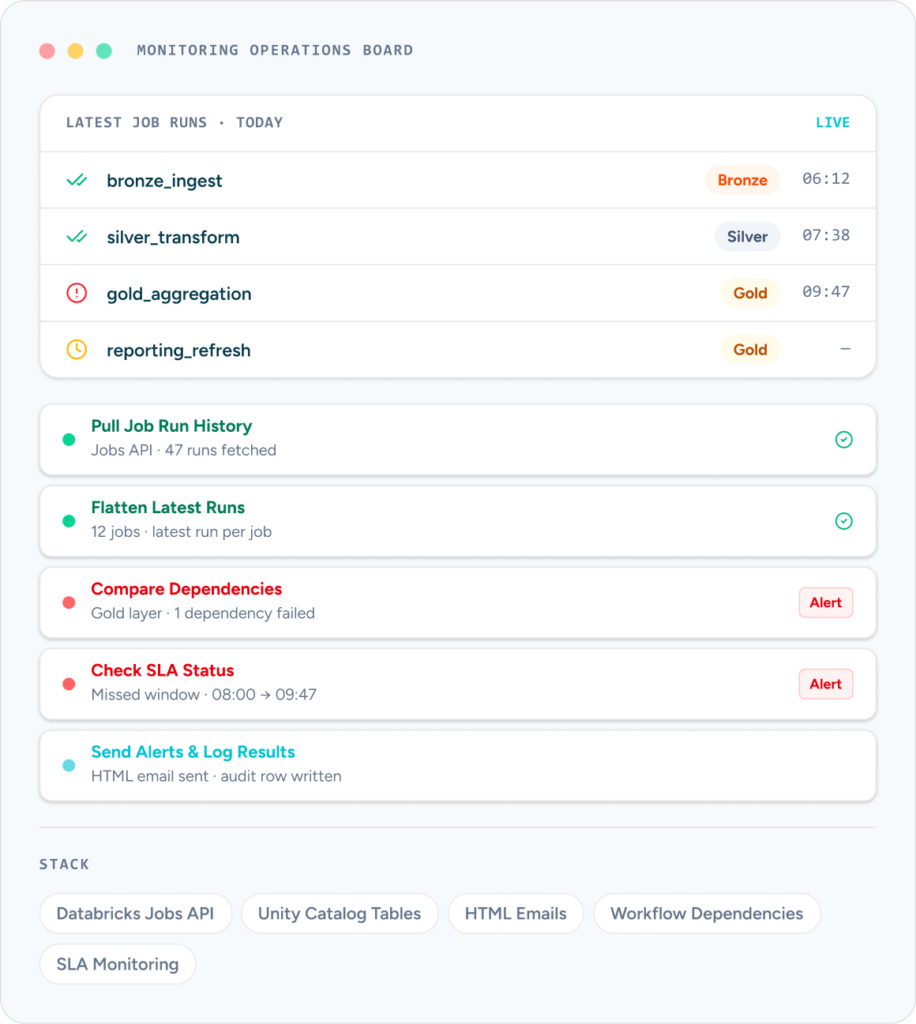Click the blue status dot on Send Alerts
Viewport: 916px width, 1024px height.
point(69,765)
